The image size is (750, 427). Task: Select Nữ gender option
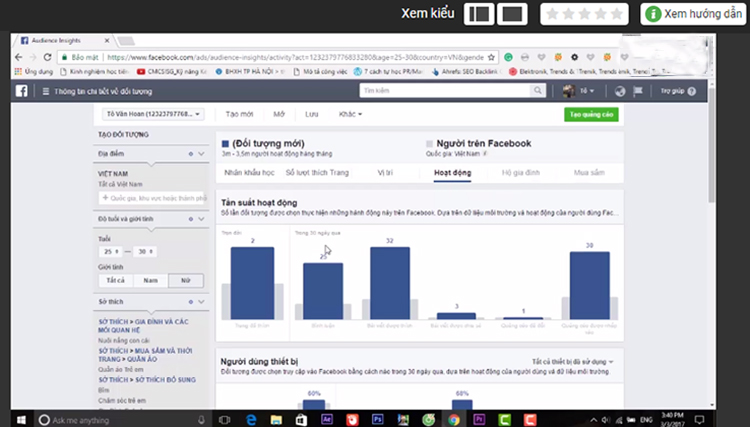click(186, 280)
